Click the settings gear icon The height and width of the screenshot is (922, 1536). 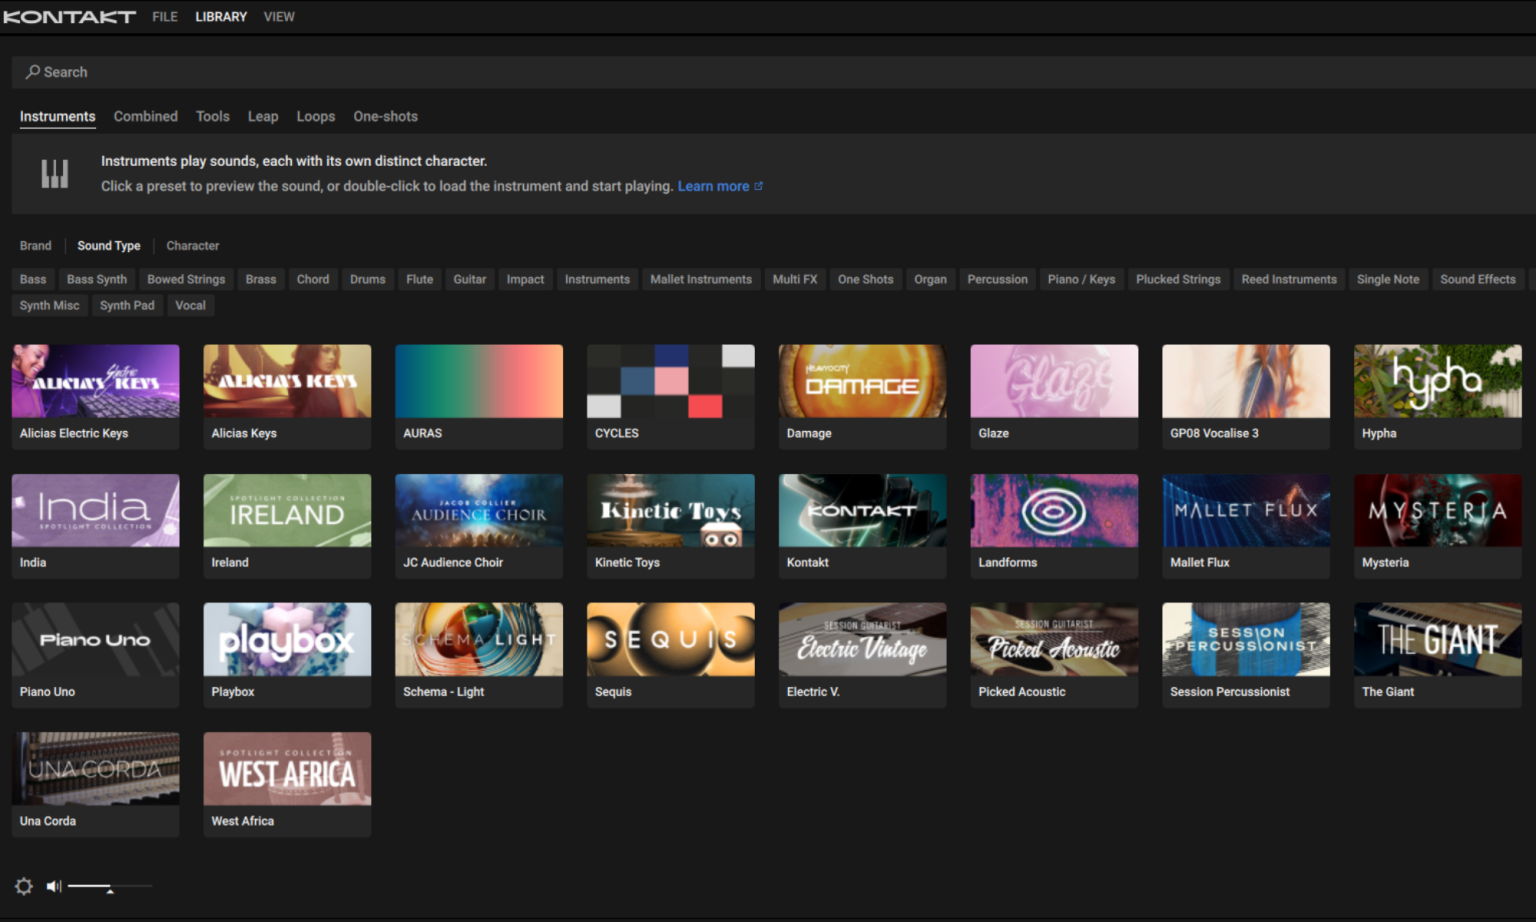[24, 886]
